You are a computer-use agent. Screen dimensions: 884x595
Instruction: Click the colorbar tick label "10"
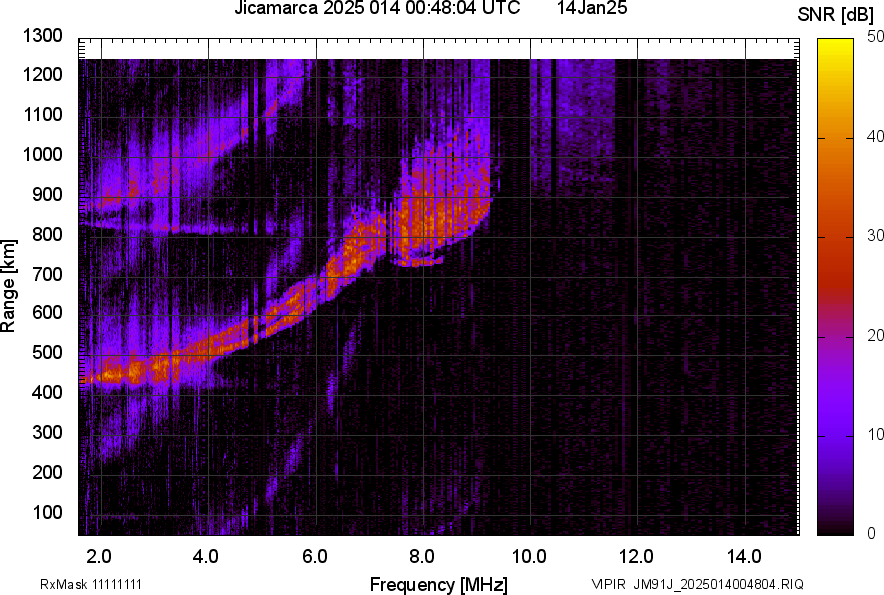click(x=876, y=434)
